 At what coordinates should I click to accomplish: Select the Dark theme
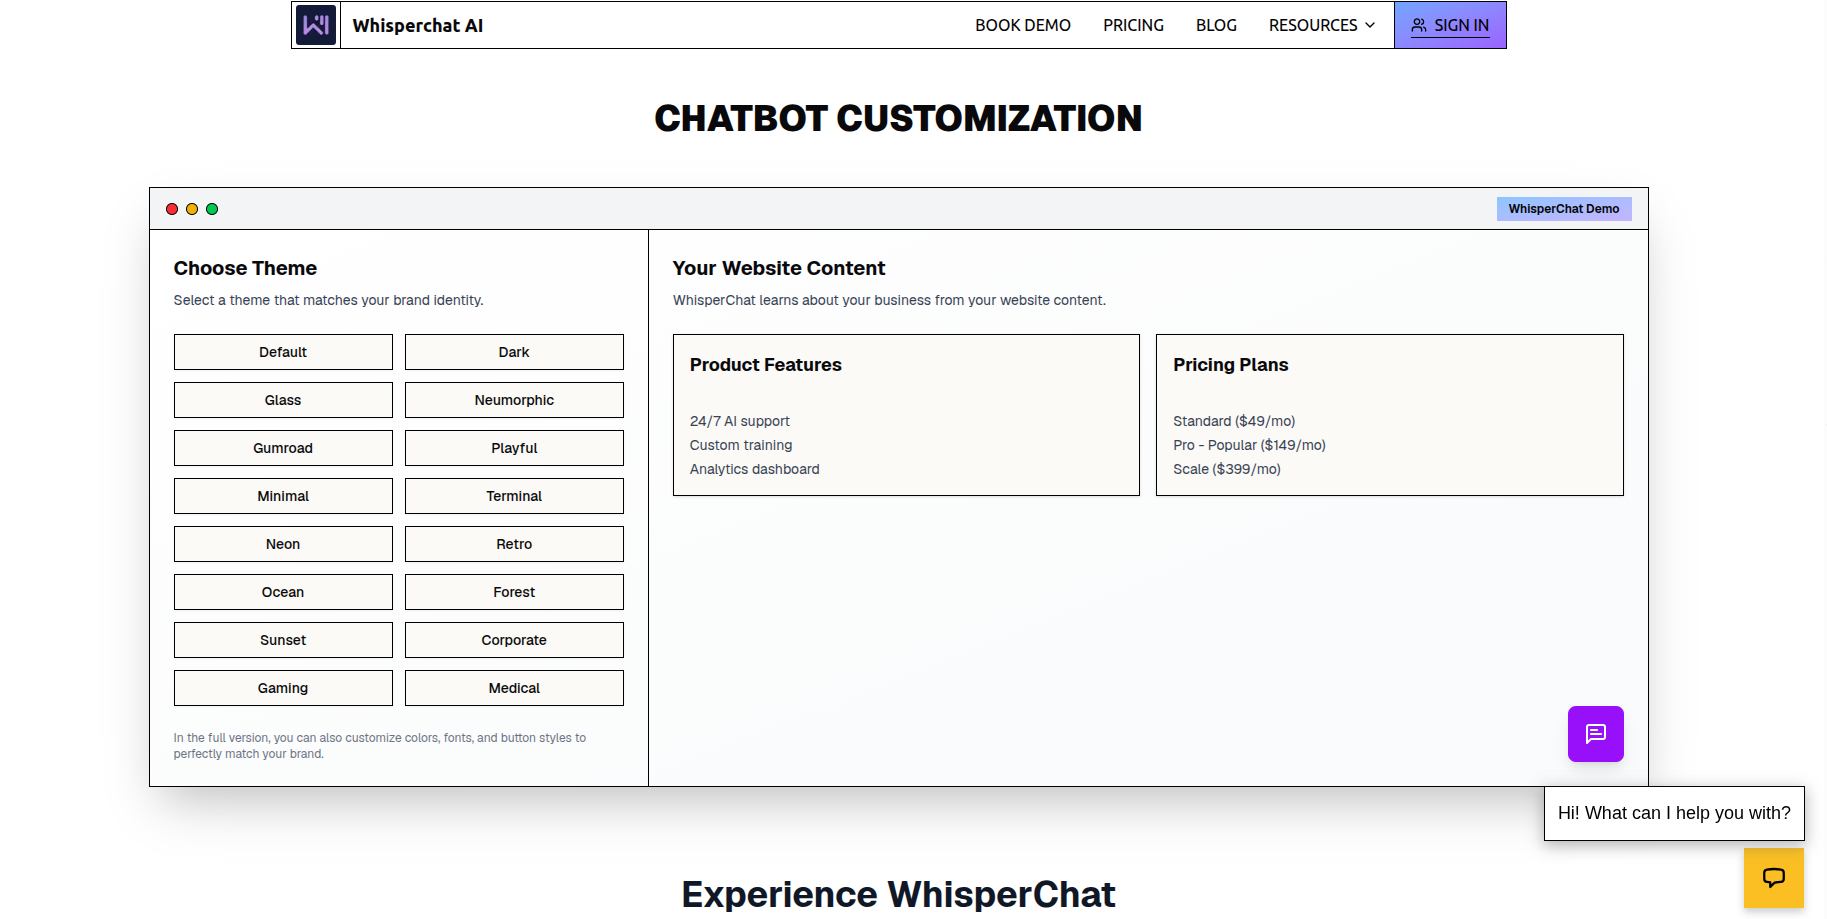tap(514, 352)
